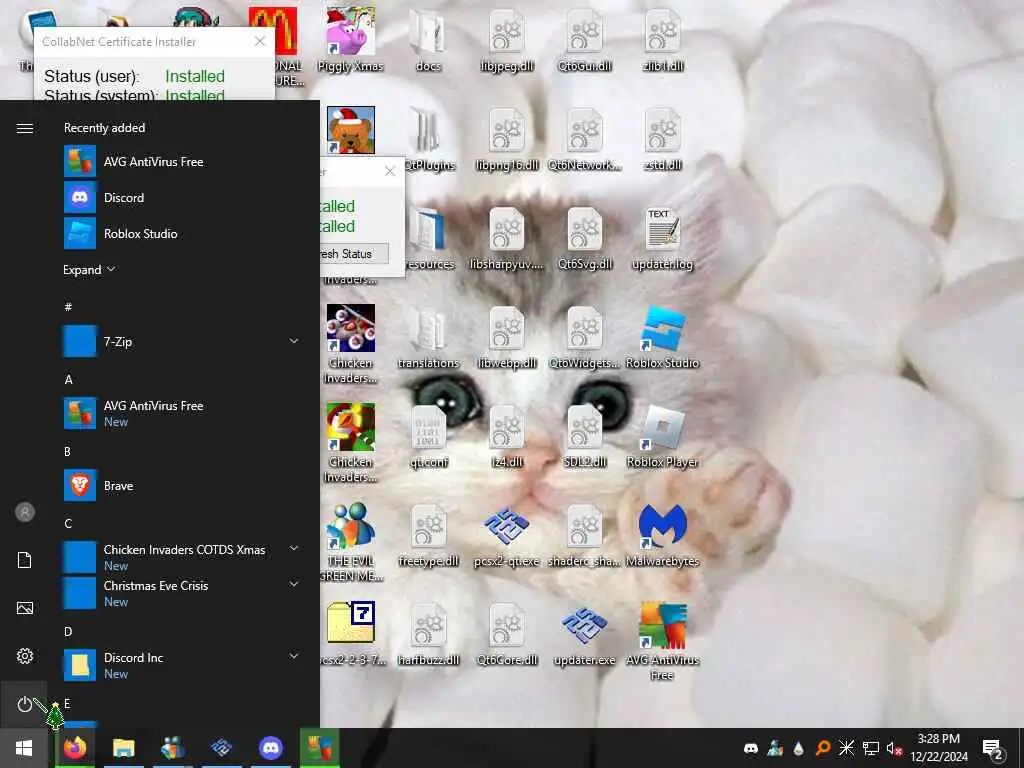The height and width of the screenshot is (768, 1024).
Task: Open the notification center in taskbar
Action: click(x=993, y=749)
